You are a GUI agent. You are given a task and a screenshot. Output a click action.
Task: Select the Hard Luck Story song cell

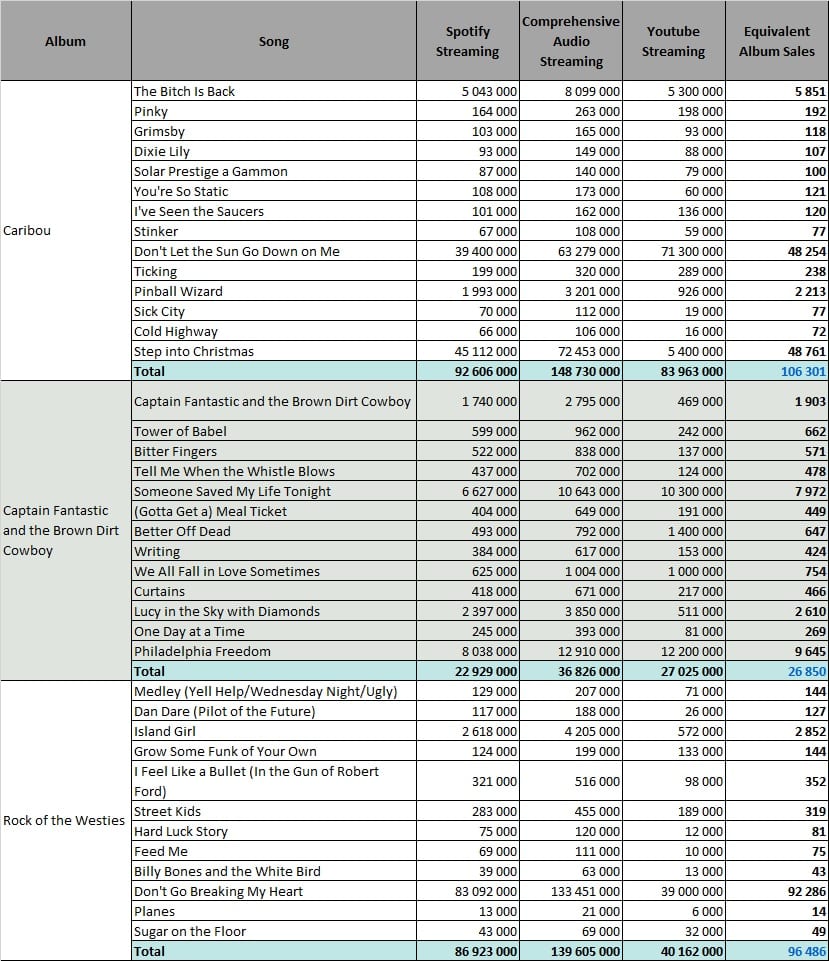pos(274,832)
